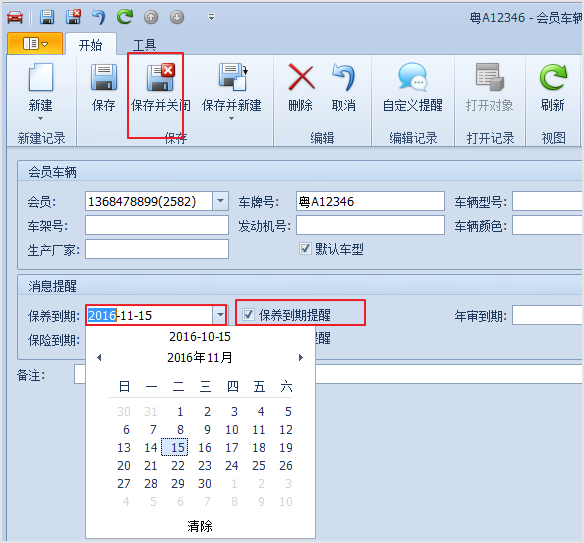This screenshot has height=543, width=584.
Task: Click the 清除 clear button in calendar
Action: [x=200, y=526]
